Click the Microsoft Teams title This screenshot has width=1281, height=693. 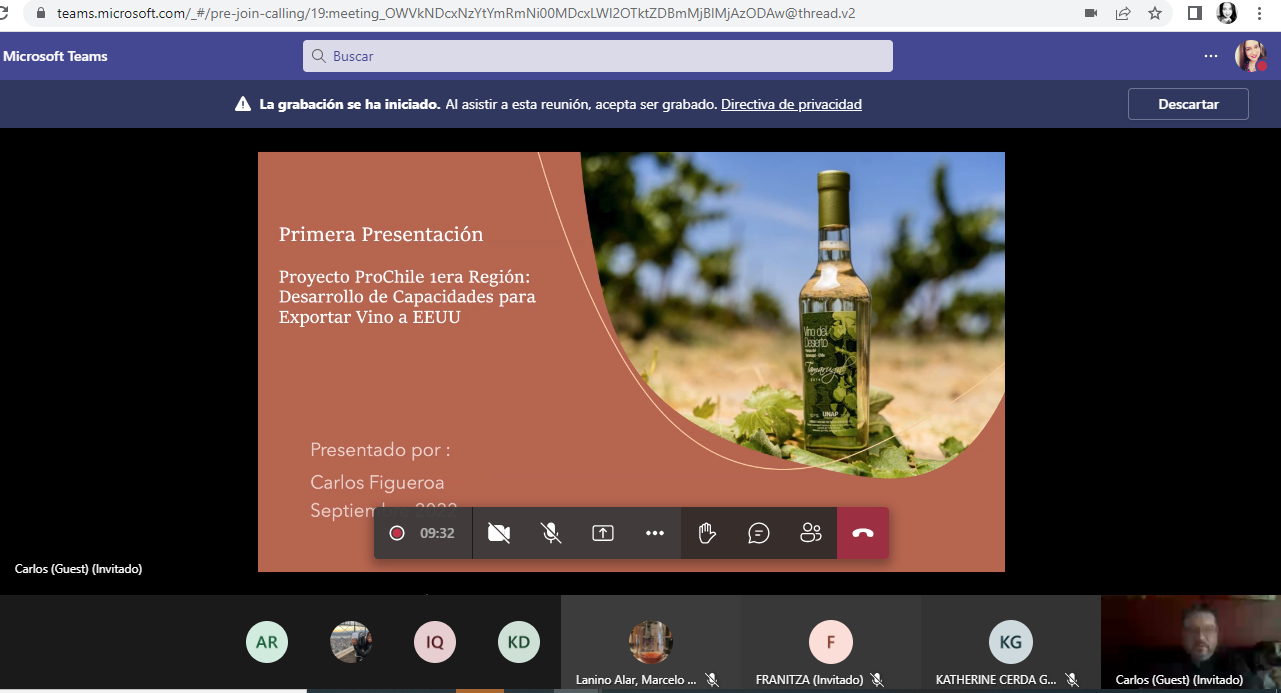click(x=55, y=56)
